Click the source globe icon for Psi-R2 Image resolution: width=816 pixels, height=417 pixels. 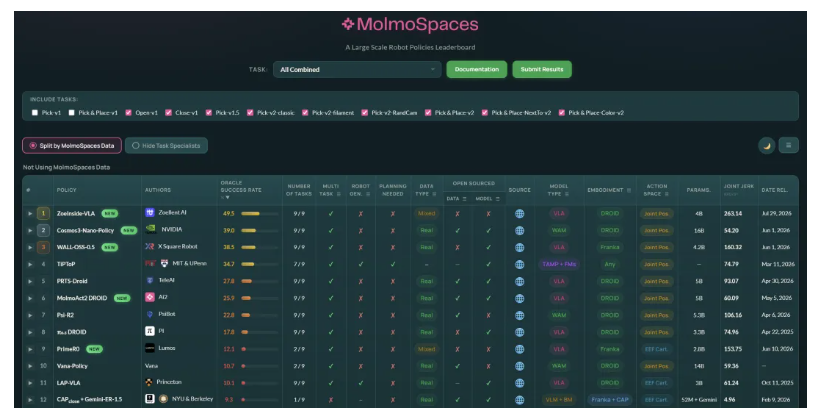(519, 315)
